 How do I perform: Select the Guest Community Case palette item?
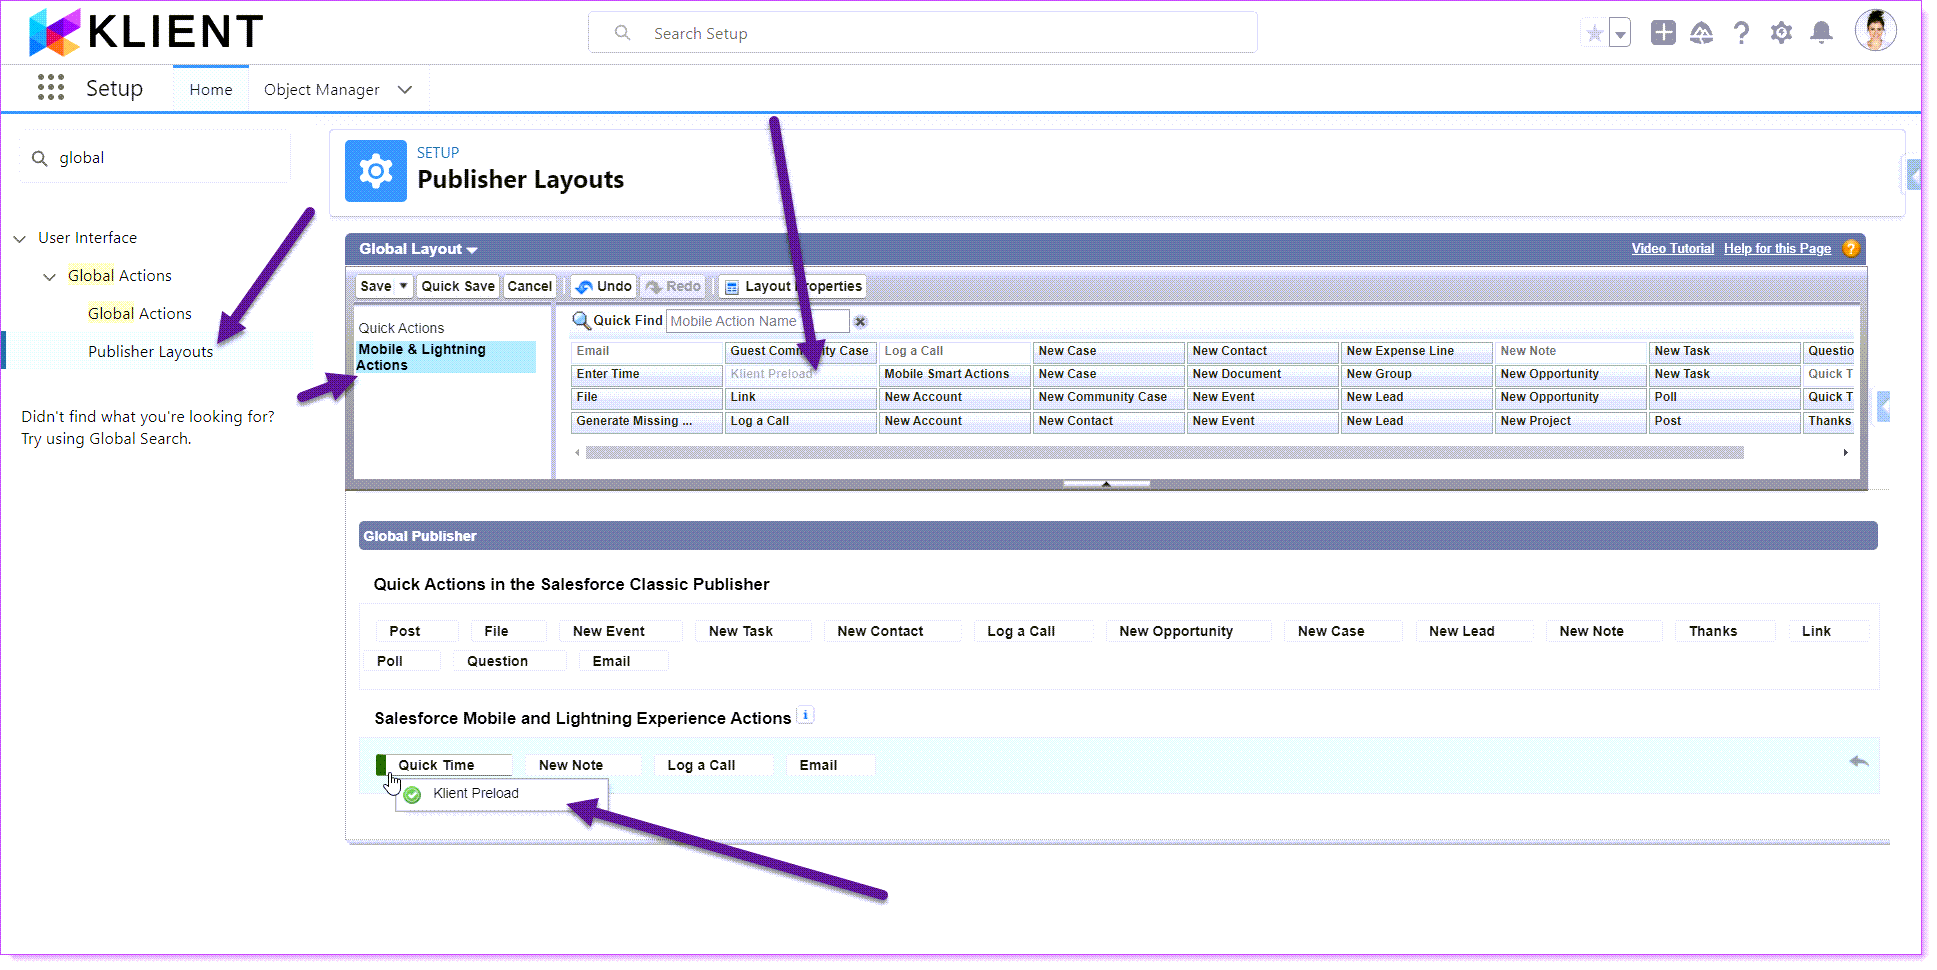(x=800, y=351)
